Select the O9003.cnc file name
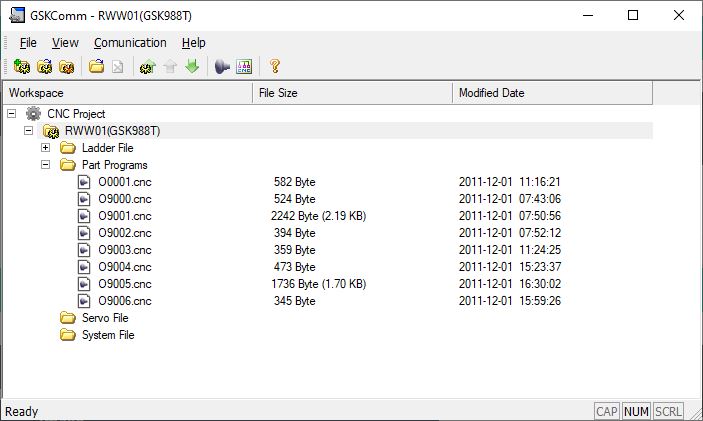703x421 pixels. tap(125, 250)
